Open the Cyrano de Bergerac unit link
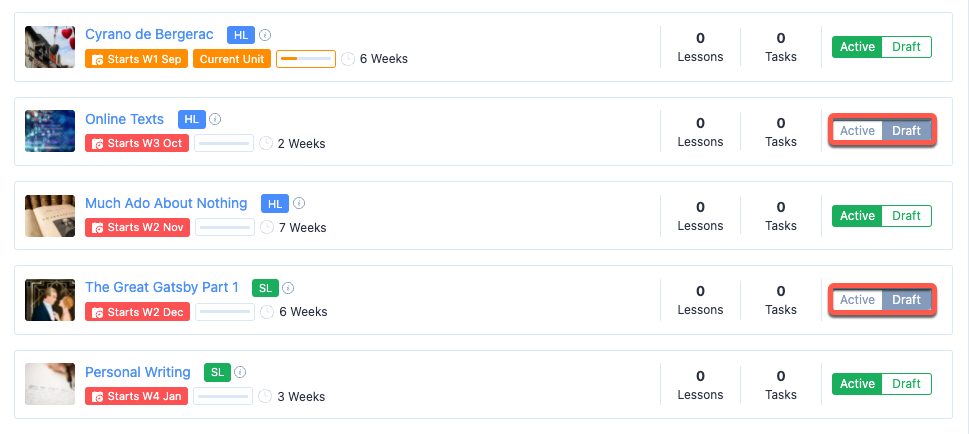Image resolution: width=969 pixels, height=434 pixels. pyautogui.click(x=149, y=35)
